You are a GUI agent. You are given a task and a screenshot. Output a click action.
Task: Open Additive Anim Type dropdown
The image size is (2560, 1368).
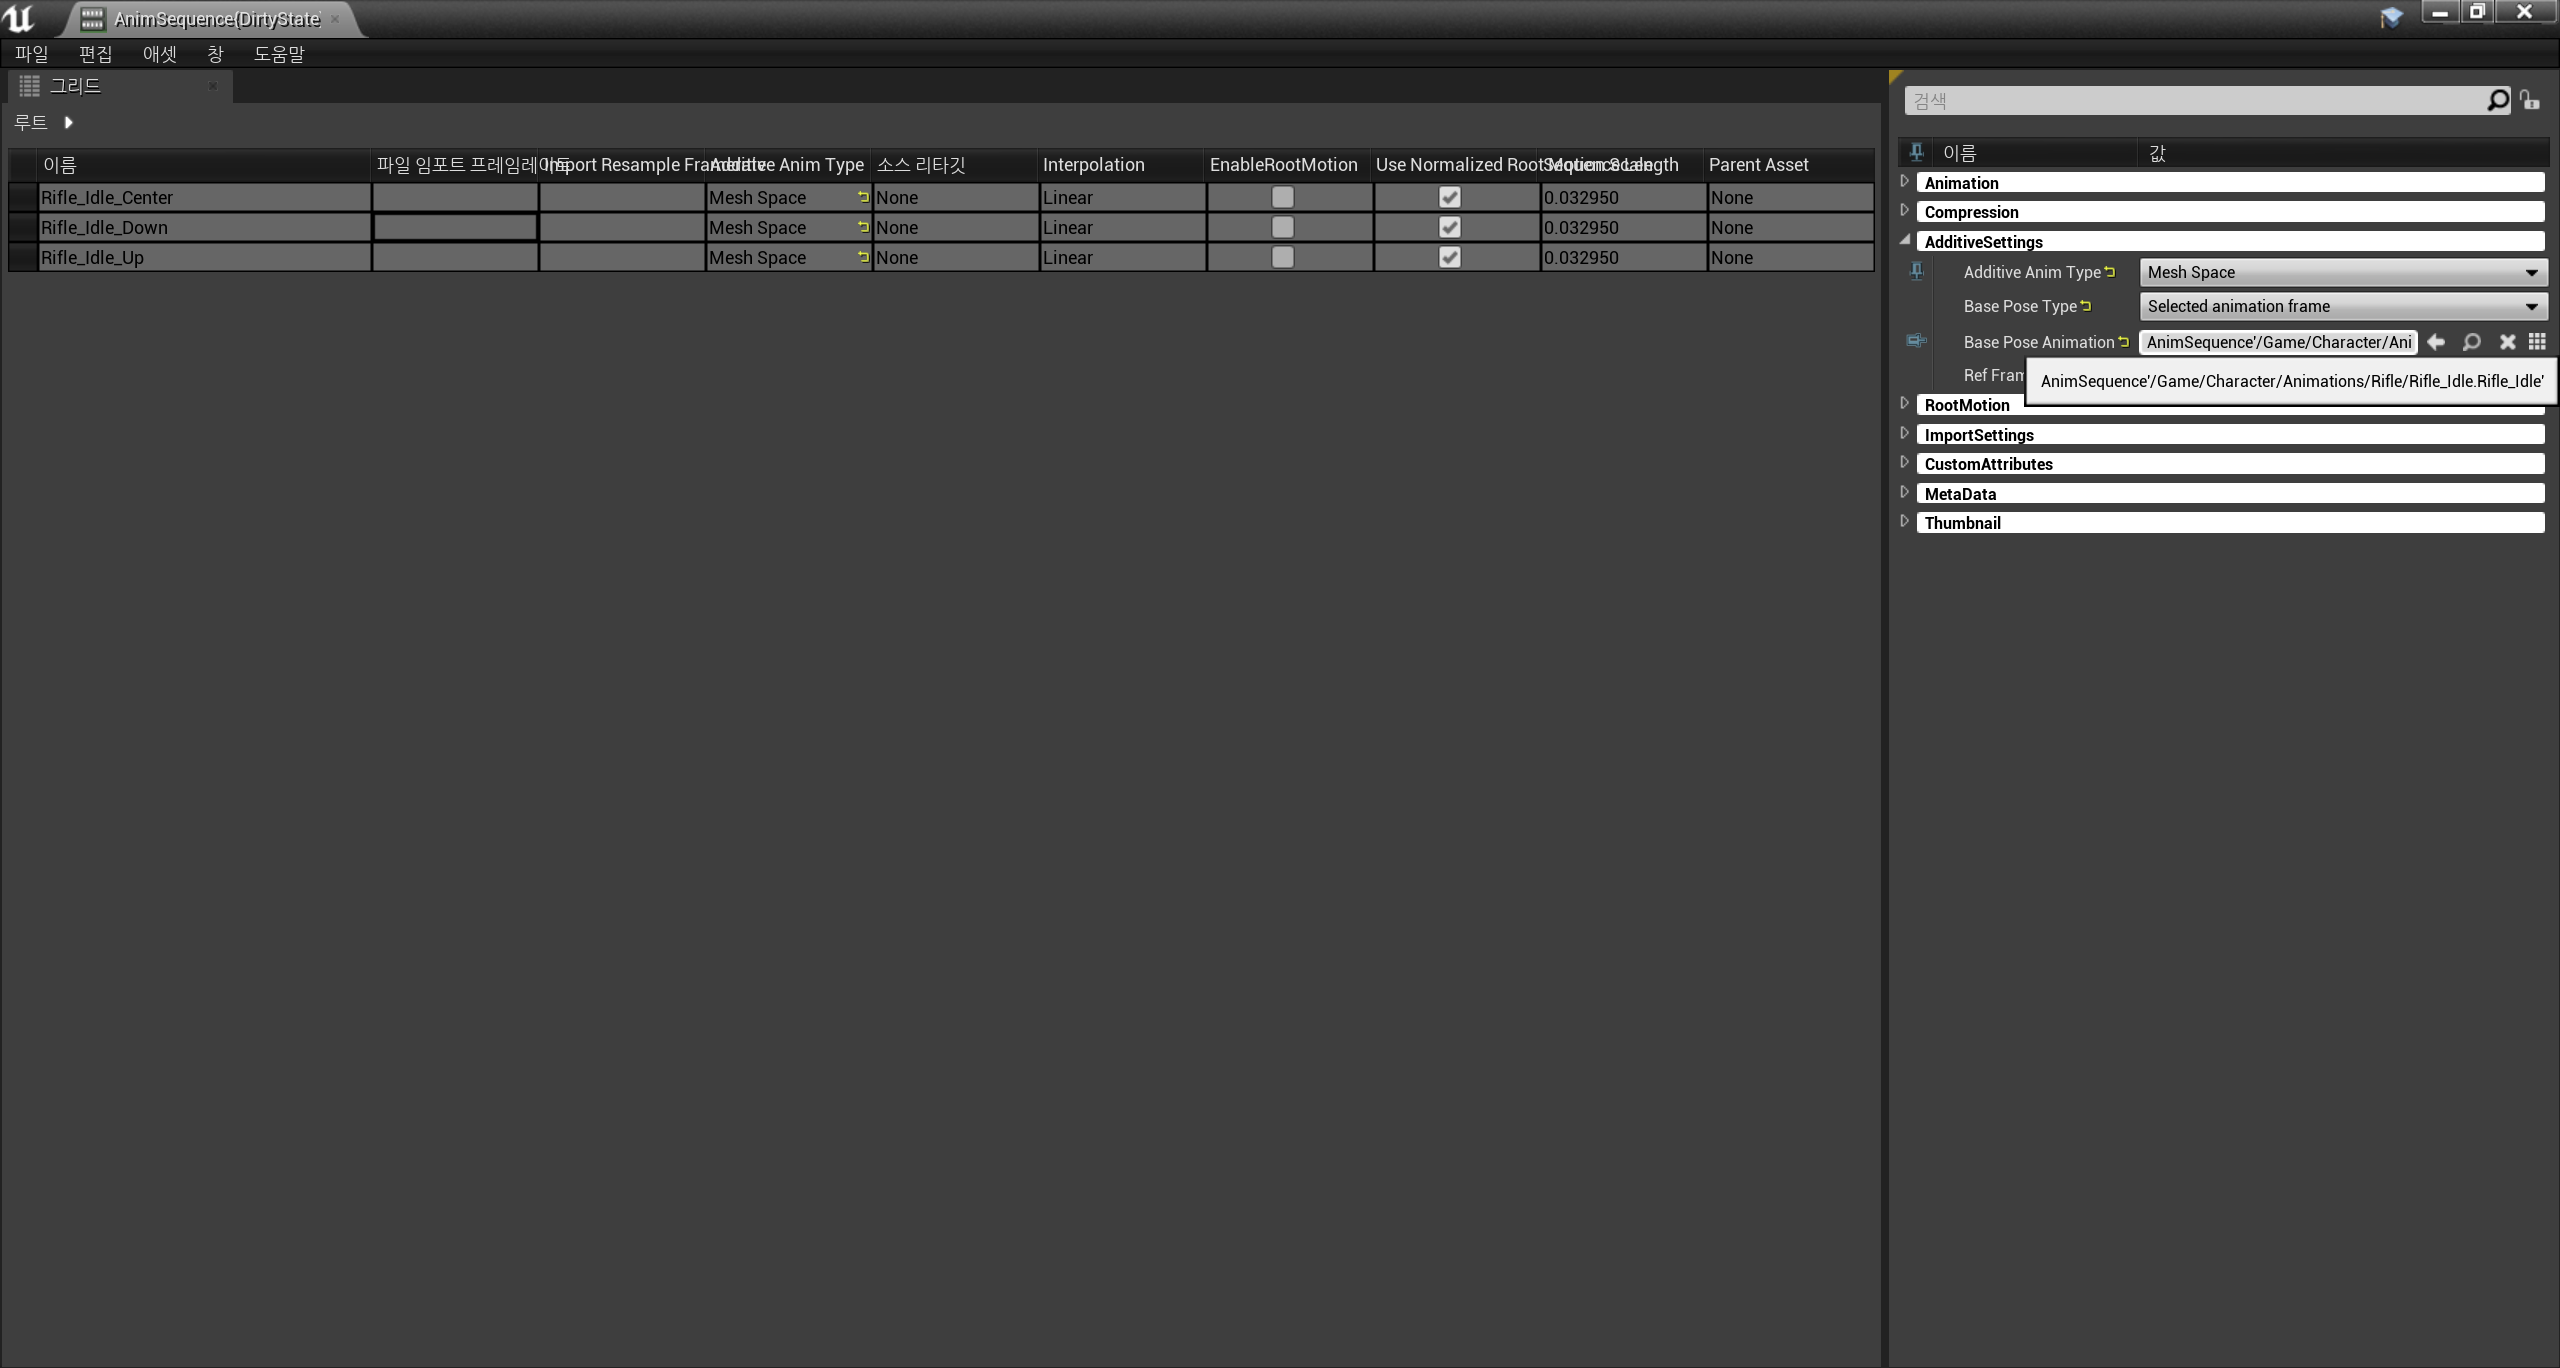(2342, 272)
